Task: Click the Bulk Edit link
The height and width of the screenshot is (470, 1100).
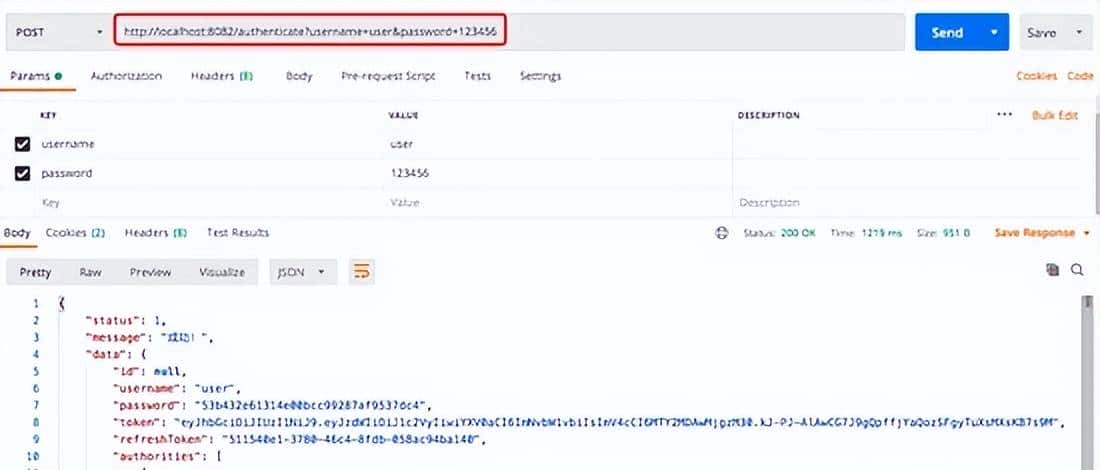Action: pyautogui.click(x=1054, y=114)
